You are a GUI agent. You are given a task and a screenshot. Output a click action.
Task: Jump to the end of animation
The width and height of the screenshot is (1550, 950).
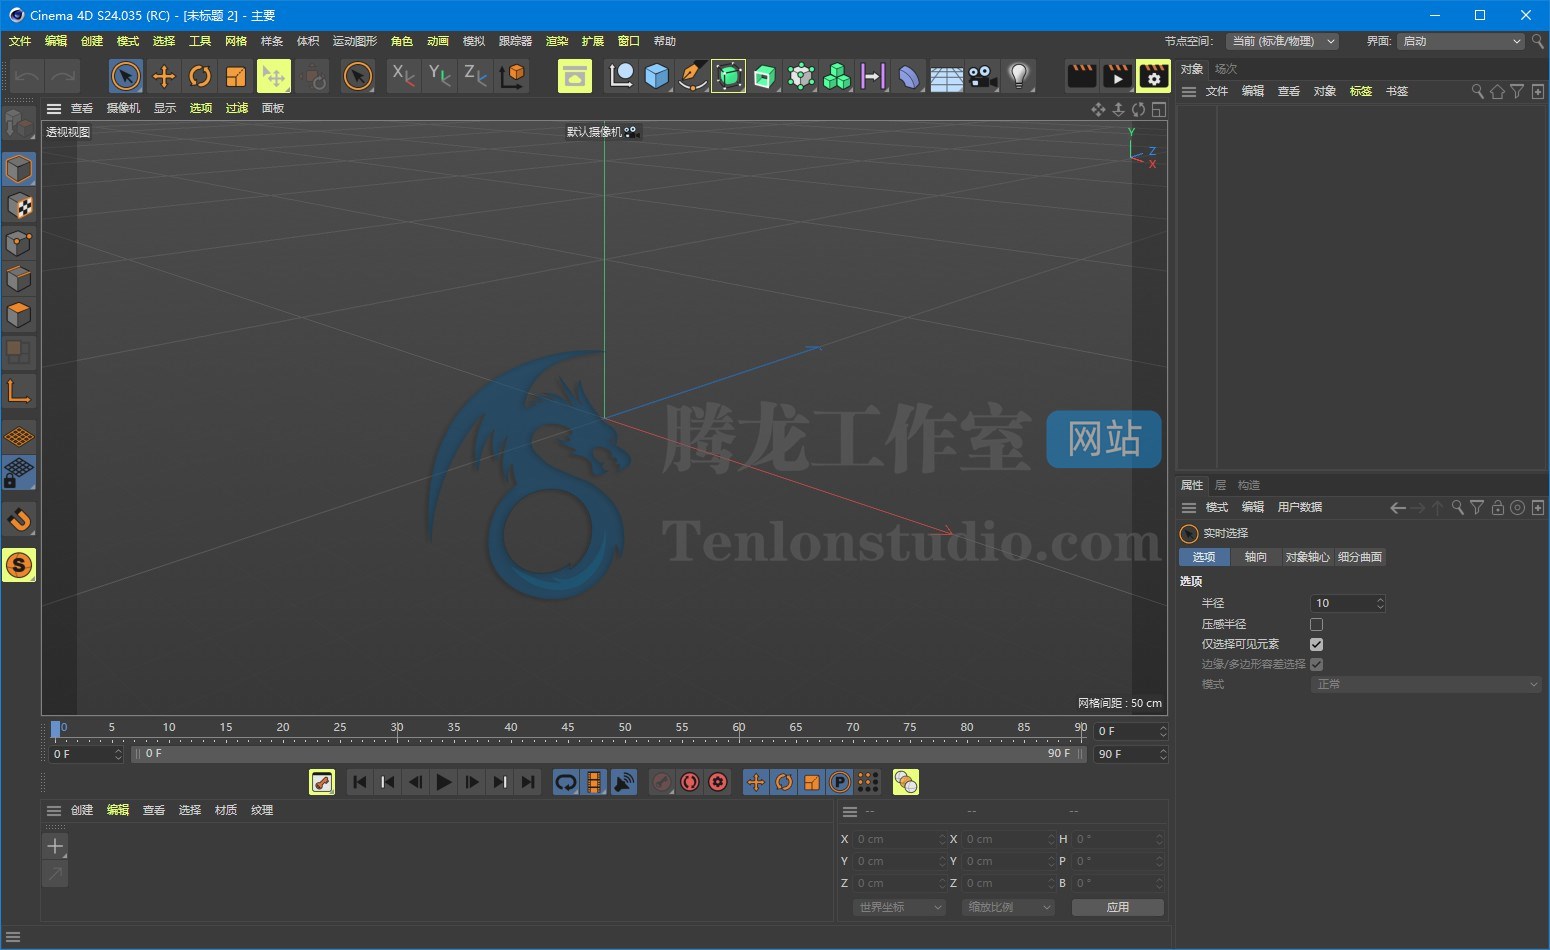click(x=528, y=782)
